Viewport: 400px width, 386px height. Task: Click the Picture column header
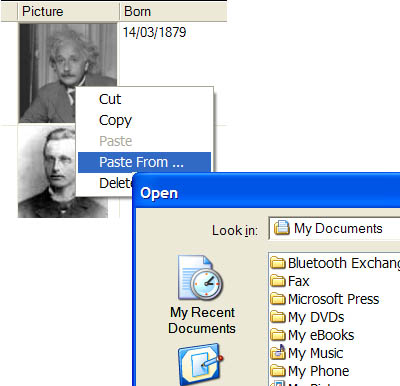point(68,11)
